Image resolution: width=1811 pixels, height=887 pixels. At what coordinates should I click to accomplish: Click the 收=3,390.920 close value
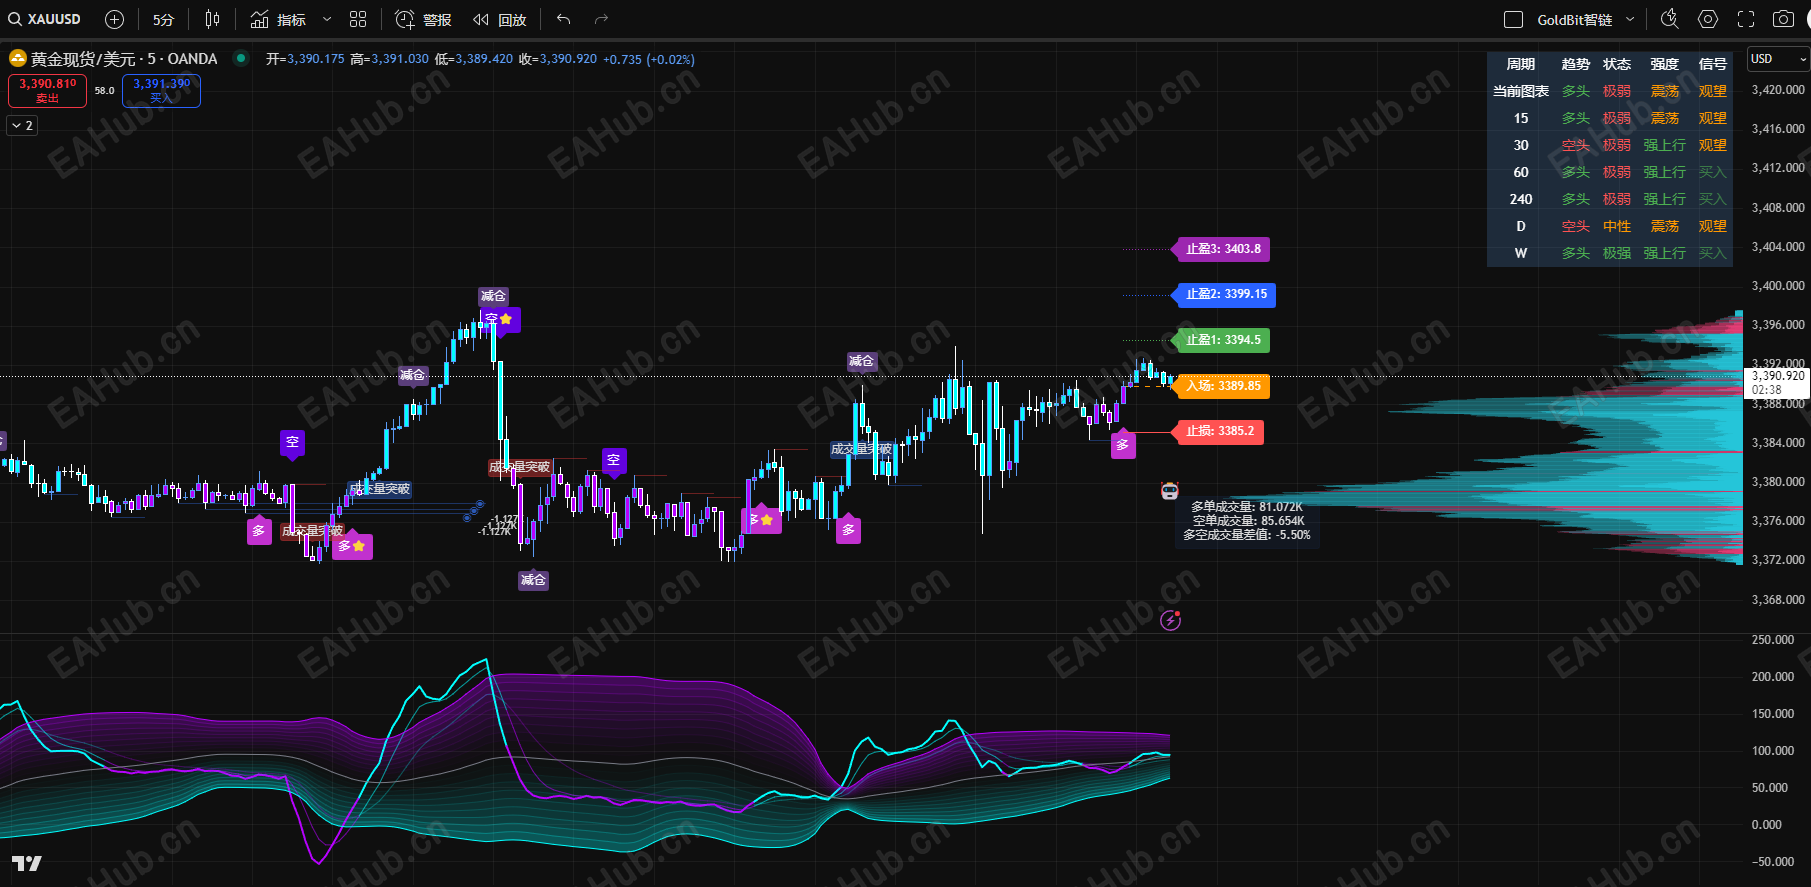tap(558, 59)
